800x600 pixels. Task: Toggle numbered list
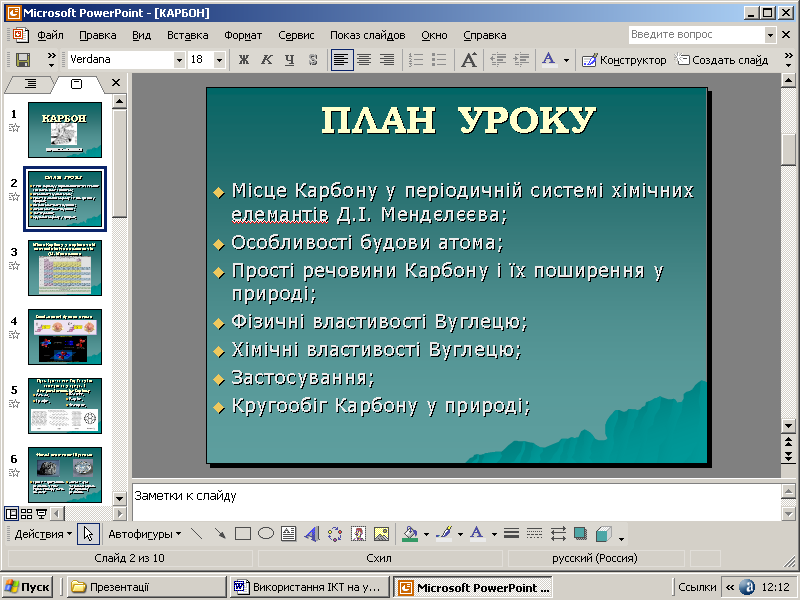416,60
